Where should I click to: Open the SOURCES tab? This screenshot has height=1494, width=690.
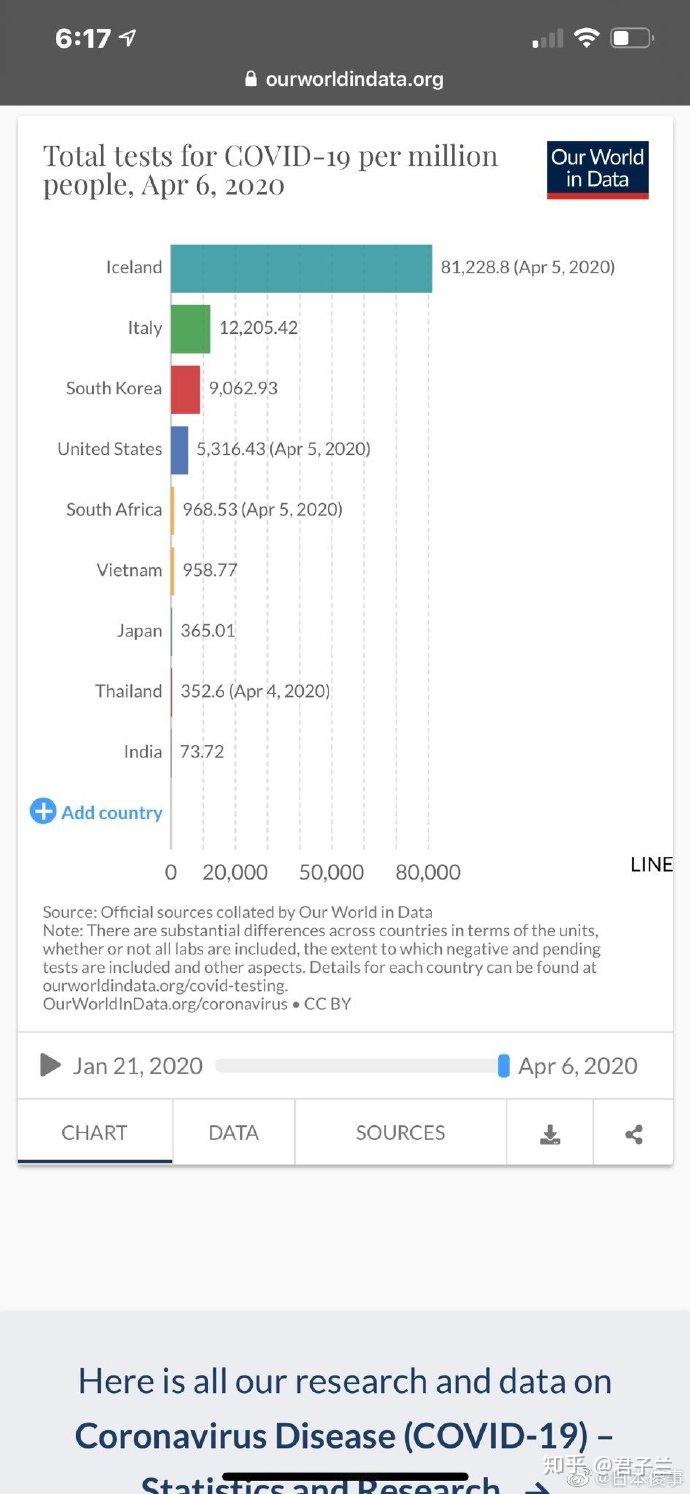(x=400, y=1133)
